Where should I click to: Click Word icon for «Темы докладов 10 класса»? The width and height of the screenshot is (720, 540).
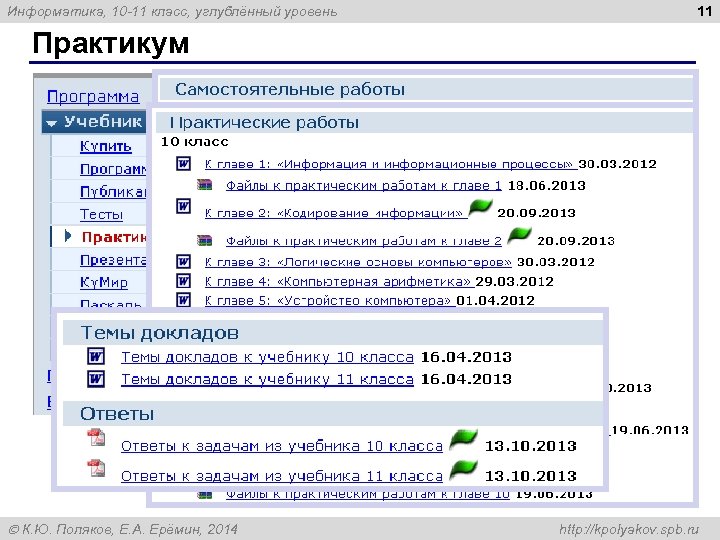(96, 356)
